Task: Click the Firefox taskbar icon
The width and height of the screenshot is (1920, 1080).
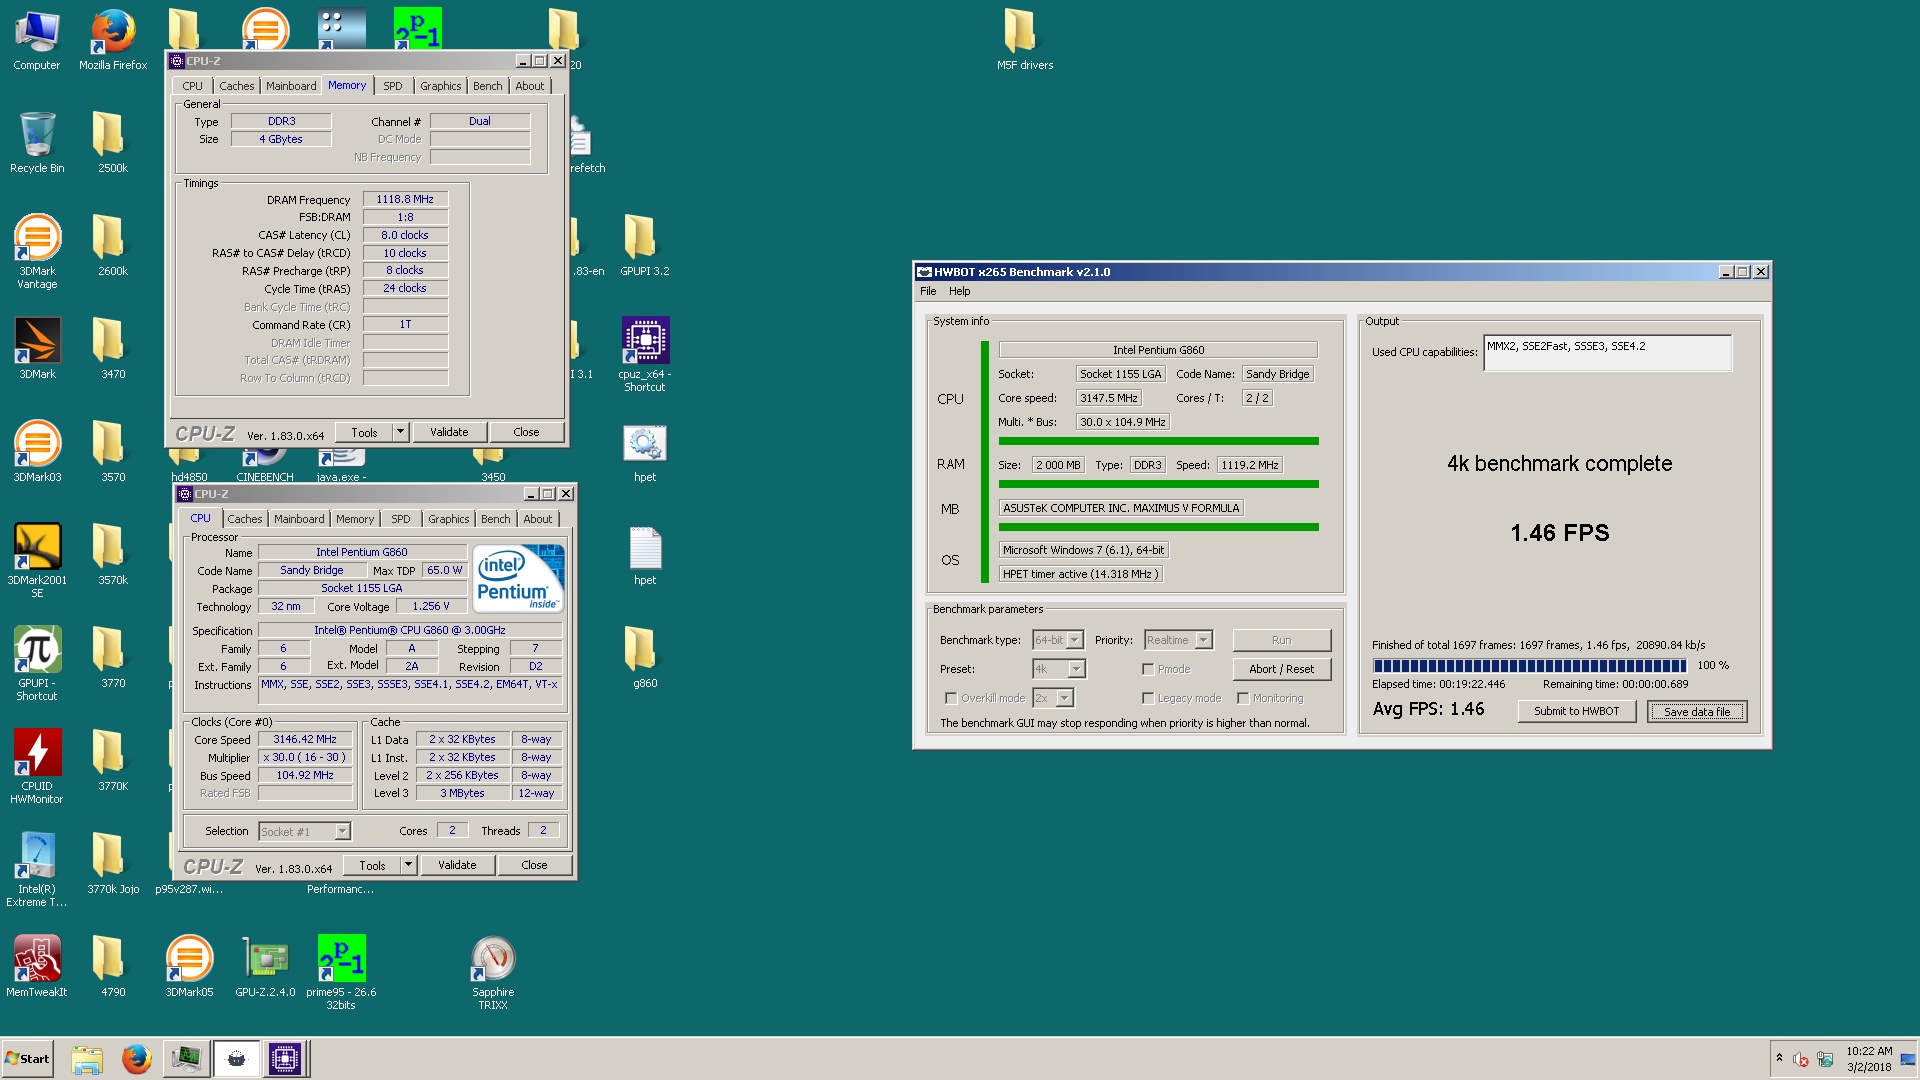Action: click(x=136, y=1059)
